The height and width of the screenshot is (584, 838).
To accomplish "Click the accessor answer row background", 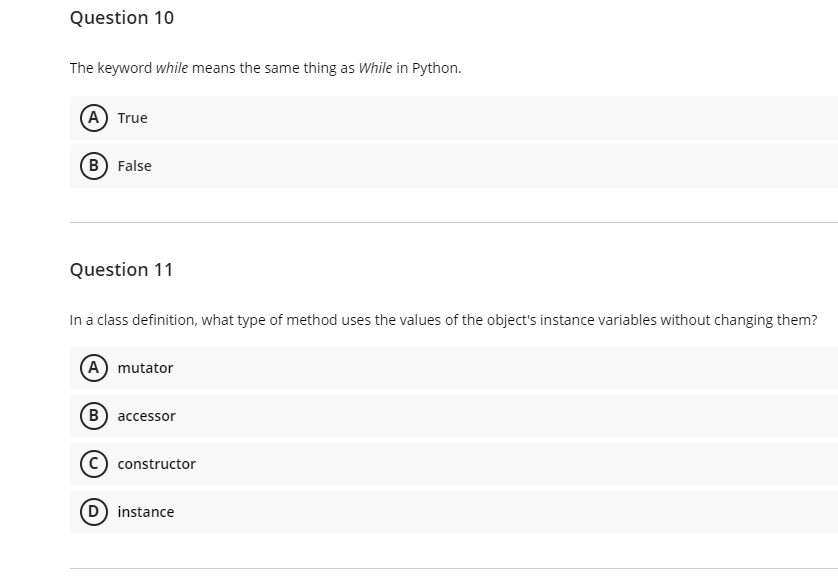I will pos(450,416).
